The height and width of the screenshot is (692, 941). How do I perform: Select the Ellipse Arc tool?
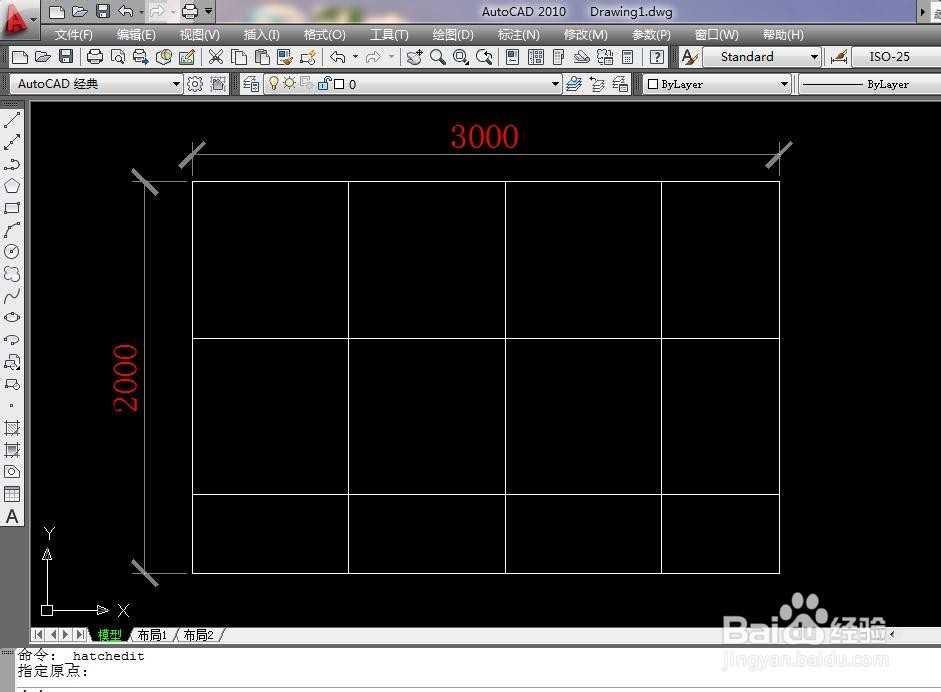(12, 340)
